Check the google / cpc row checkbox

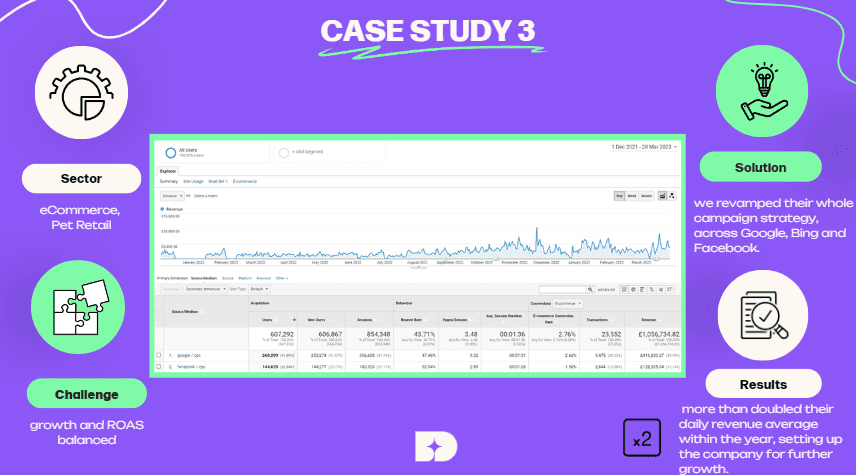click(159, 355)
